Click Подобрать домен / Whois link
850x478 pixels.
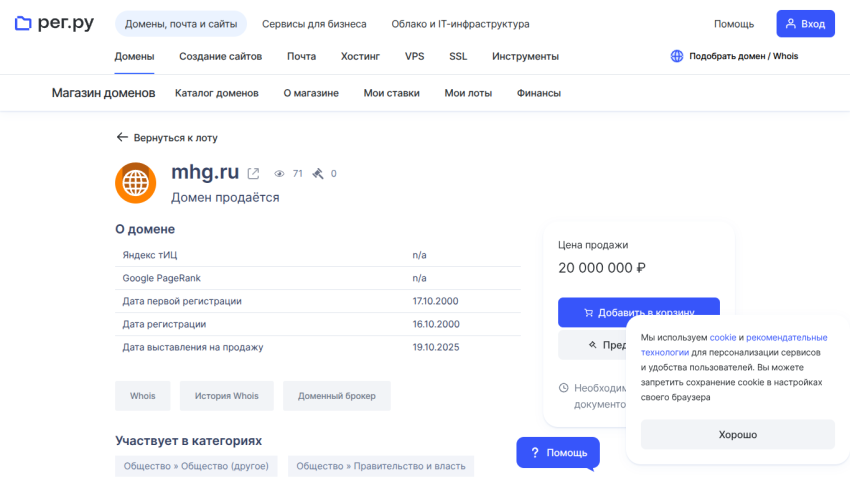[x=744, y=56]
